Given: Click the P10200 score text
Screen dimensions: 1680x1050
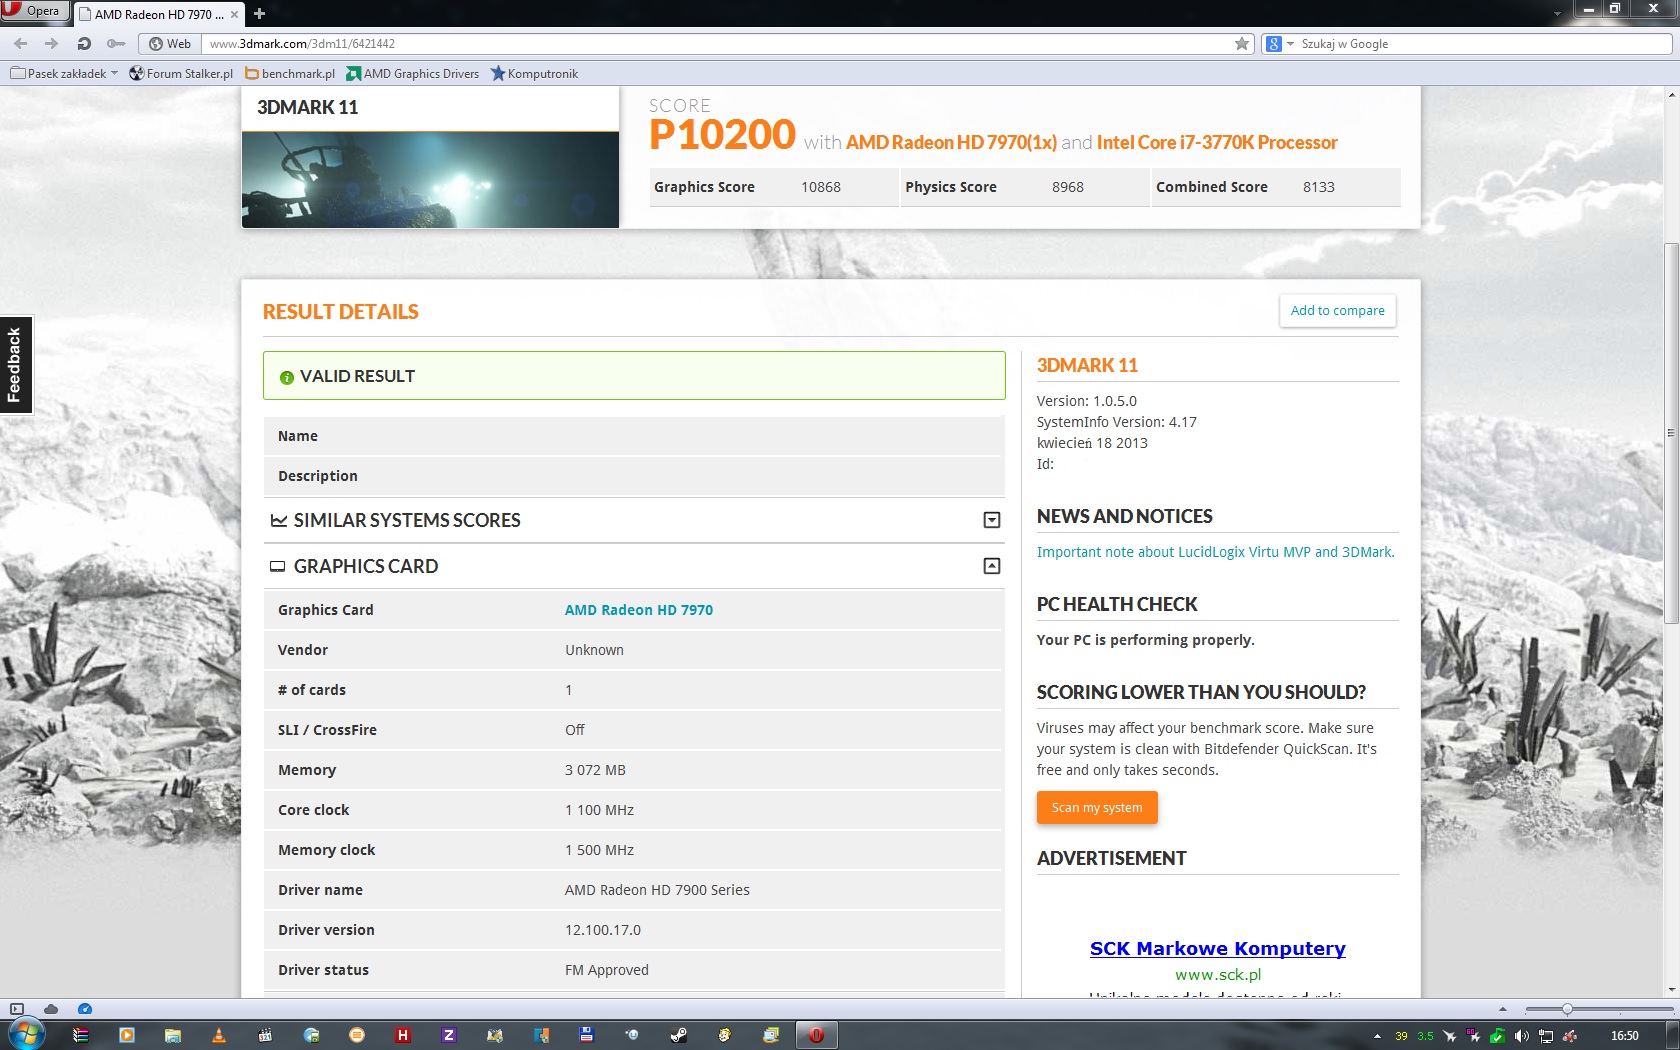Looking at the screenshot, I should (722, 135).
